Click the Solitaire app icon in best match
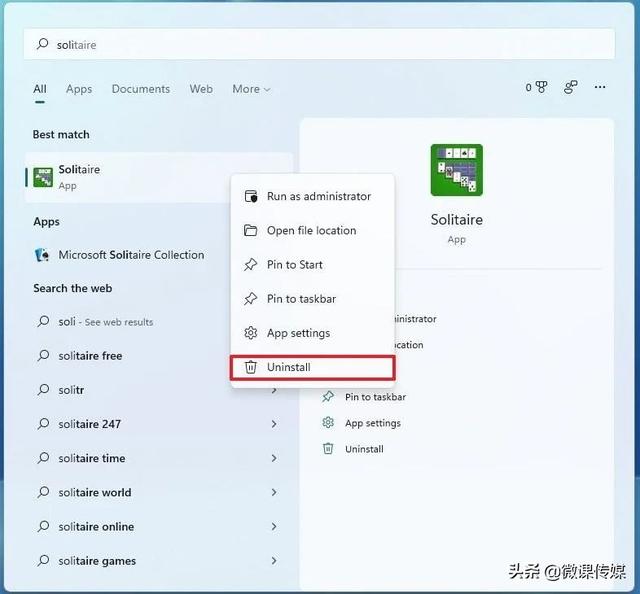Image resolution: width=640 pixels, height=594 pixels. [x=43, y=178]
